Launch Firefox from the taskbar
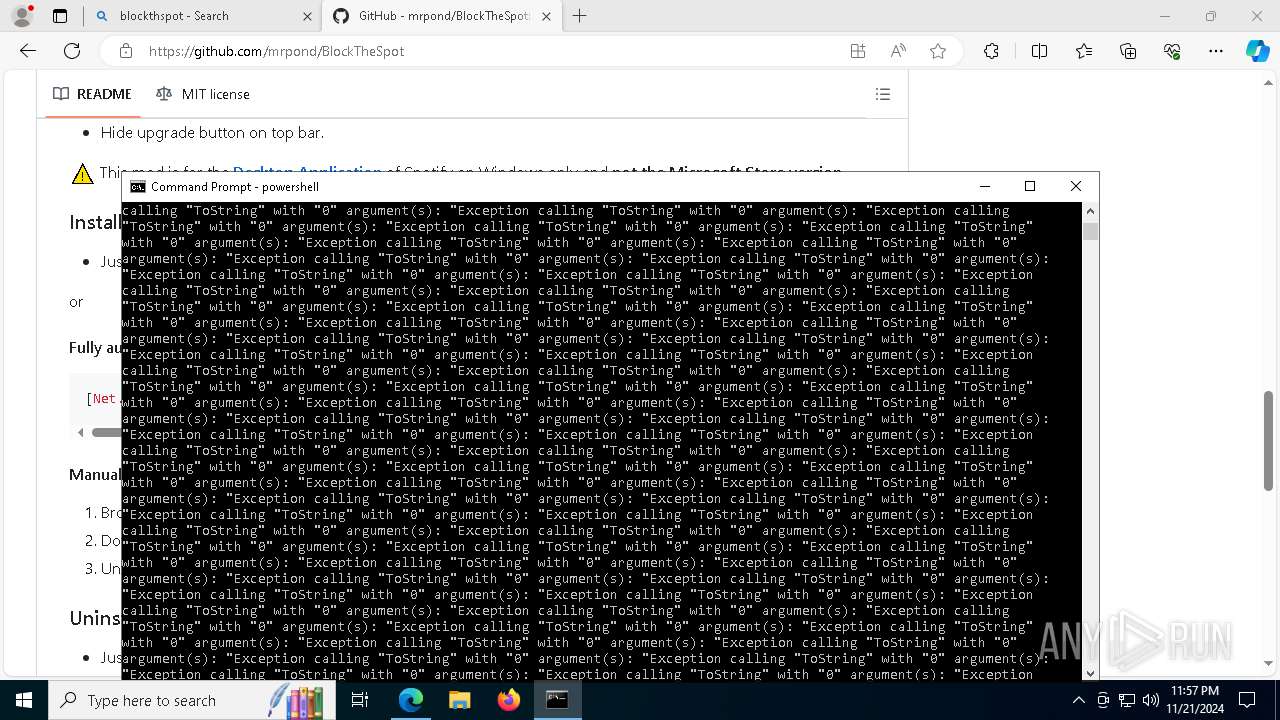The image size is (1280, 720). pos(508,700)
